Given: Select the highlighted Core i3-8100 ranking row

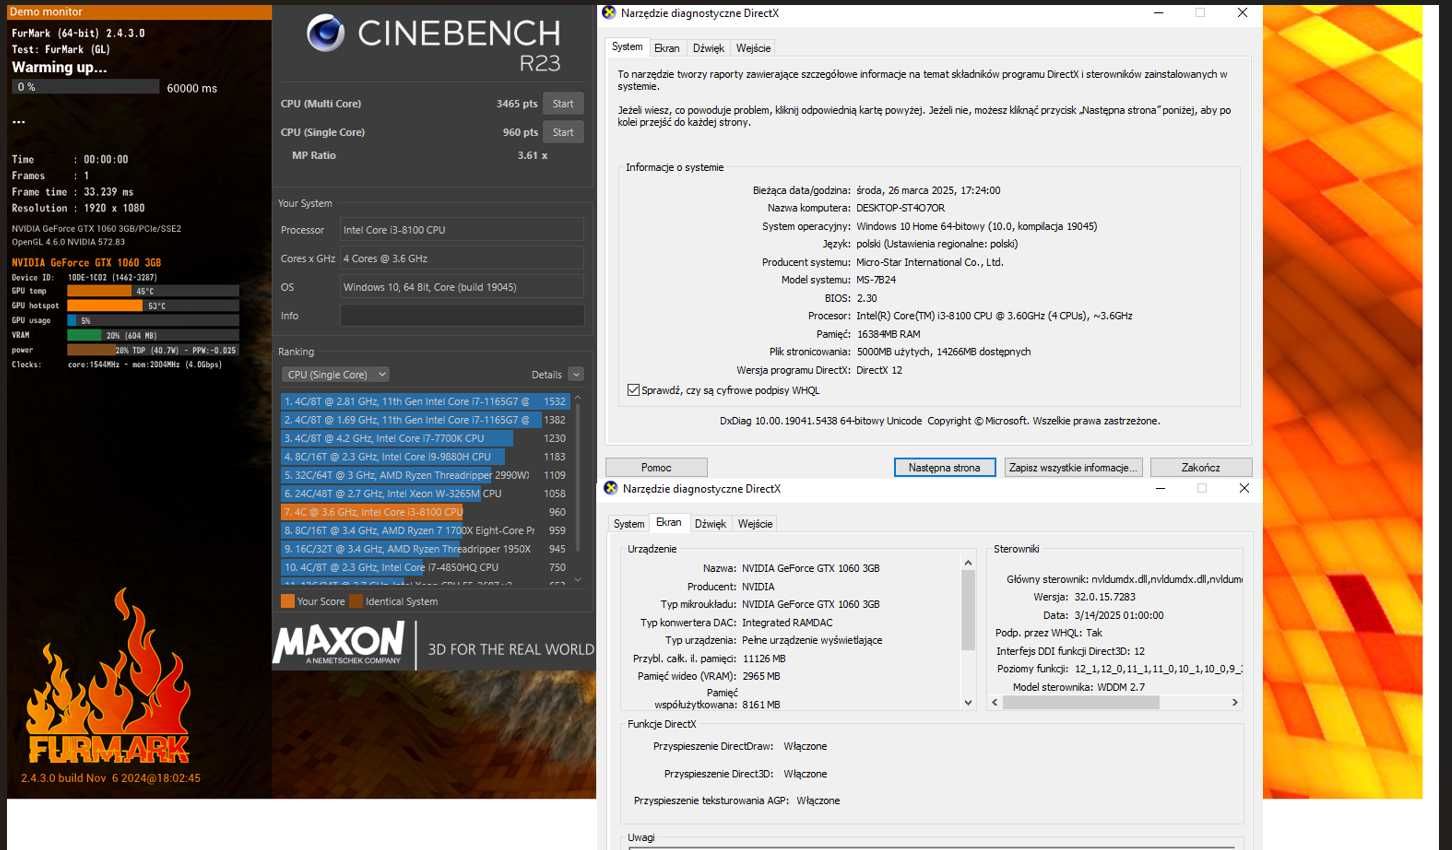Looking at the screenshot, I should click(426, 512).
